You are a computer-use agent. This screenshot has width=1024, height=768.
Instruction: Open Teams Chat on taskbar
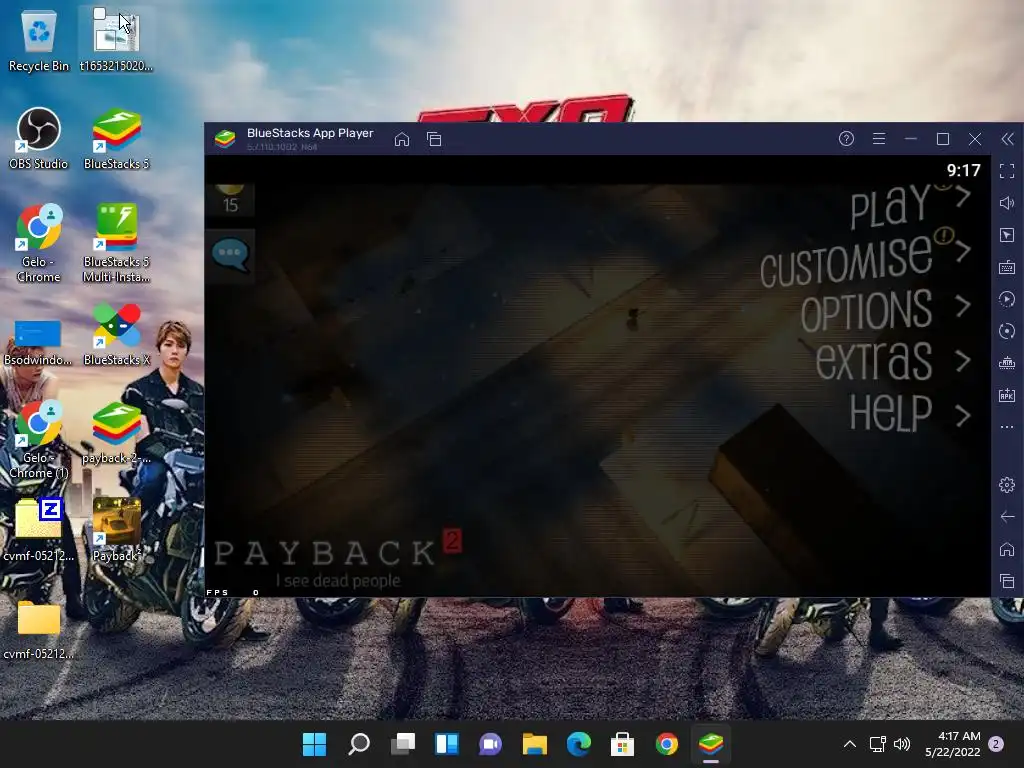point(490,744)
